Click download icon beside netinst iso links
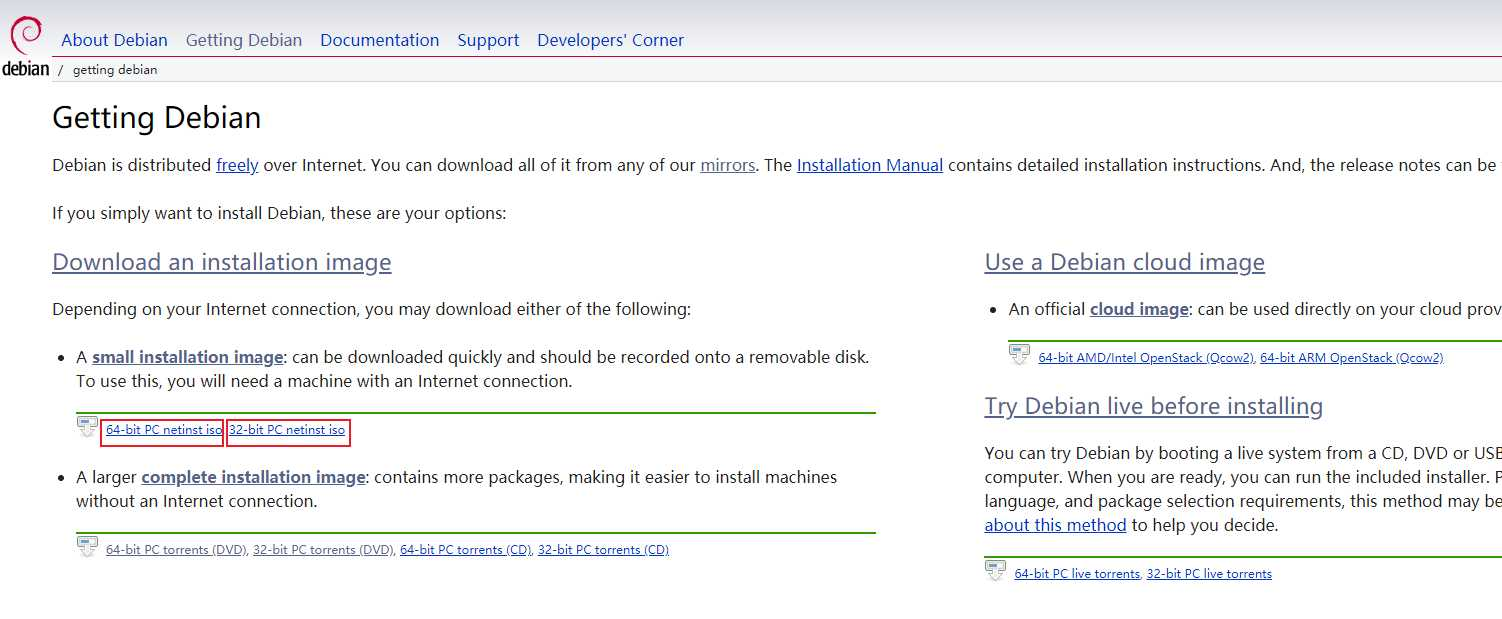 click(87, 427)
